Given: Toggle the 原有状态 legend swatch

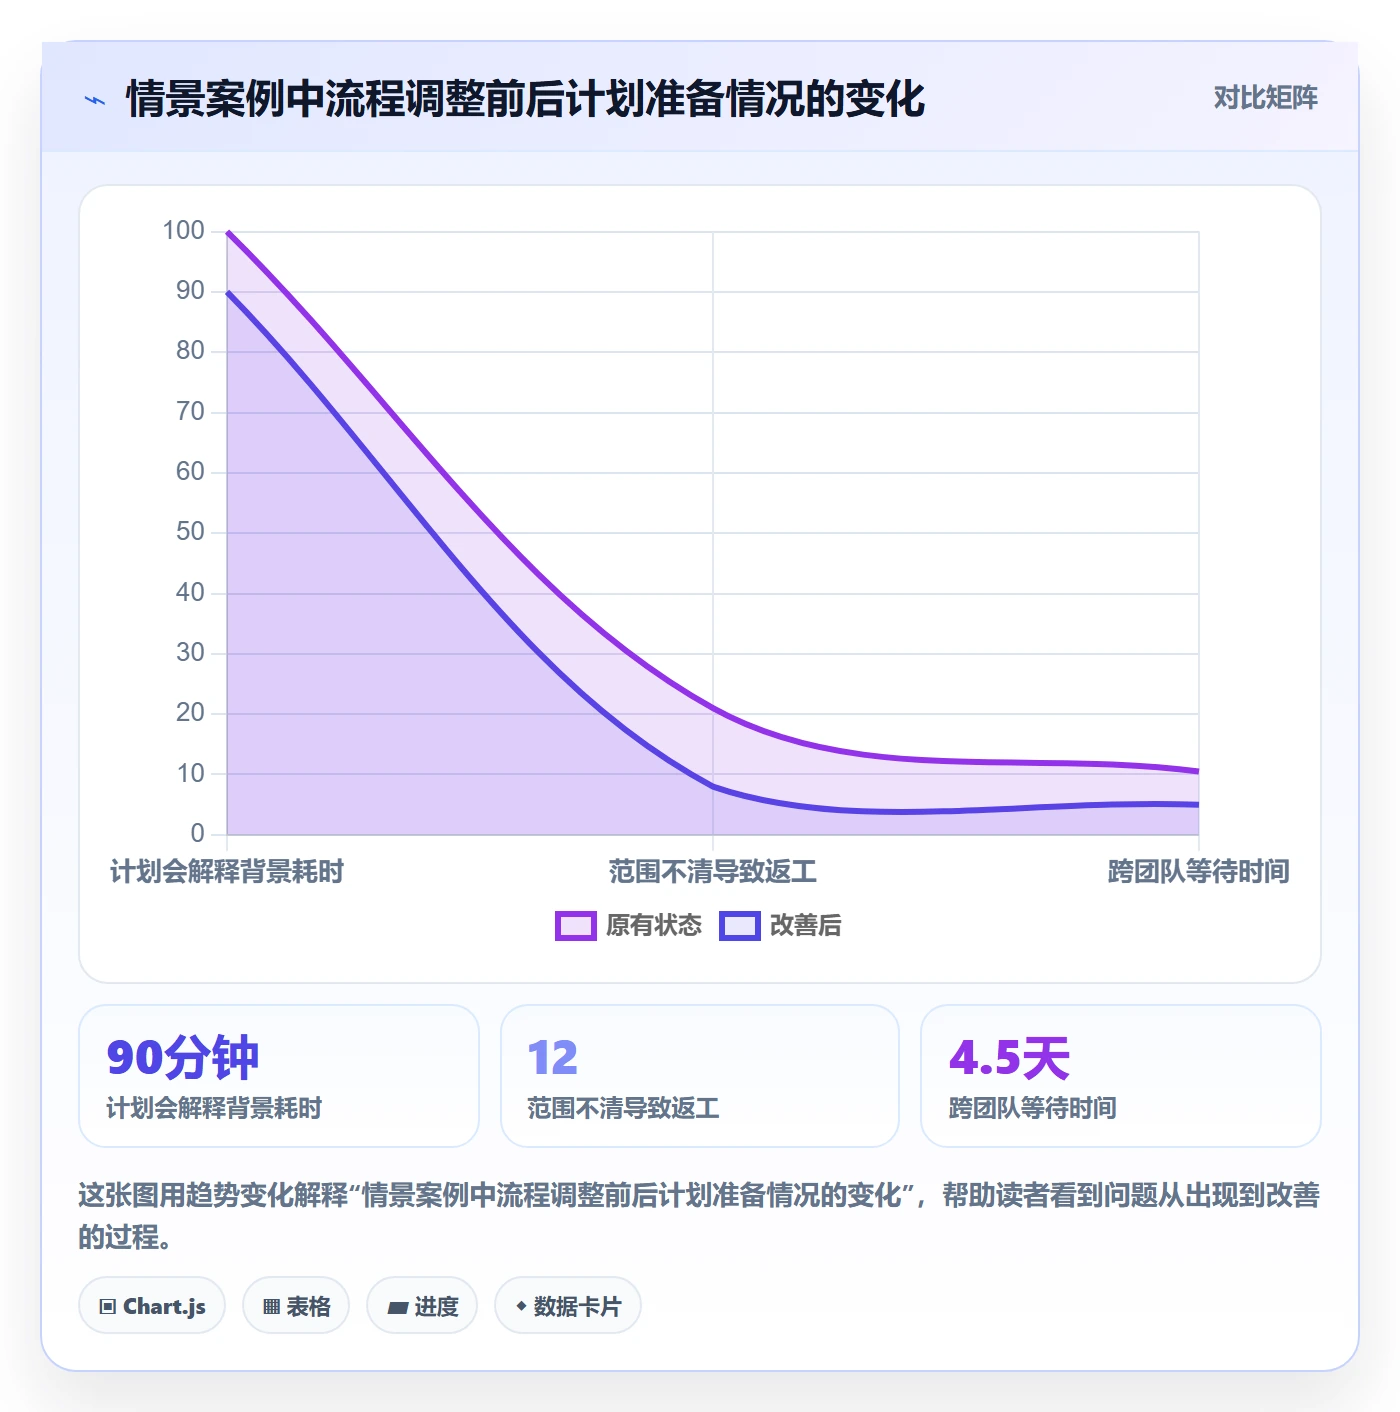Looking at the screenshot, I should (576, 926).
